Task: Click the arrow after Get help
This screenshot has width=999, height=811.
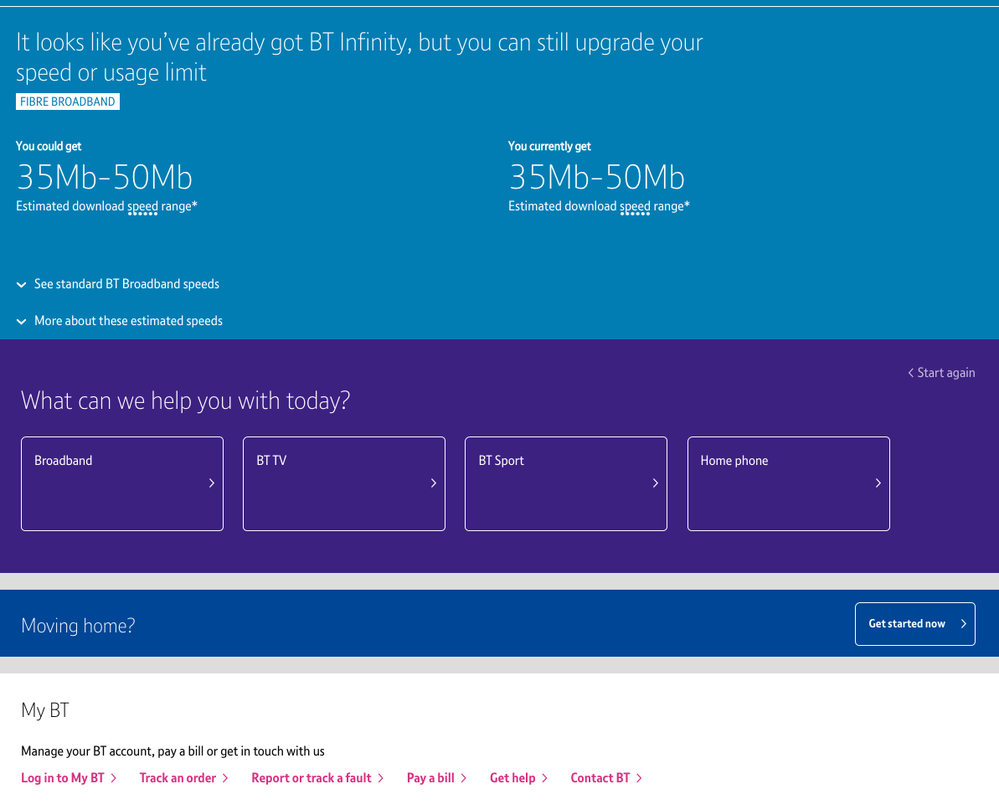Action: (x=544, y=779)
